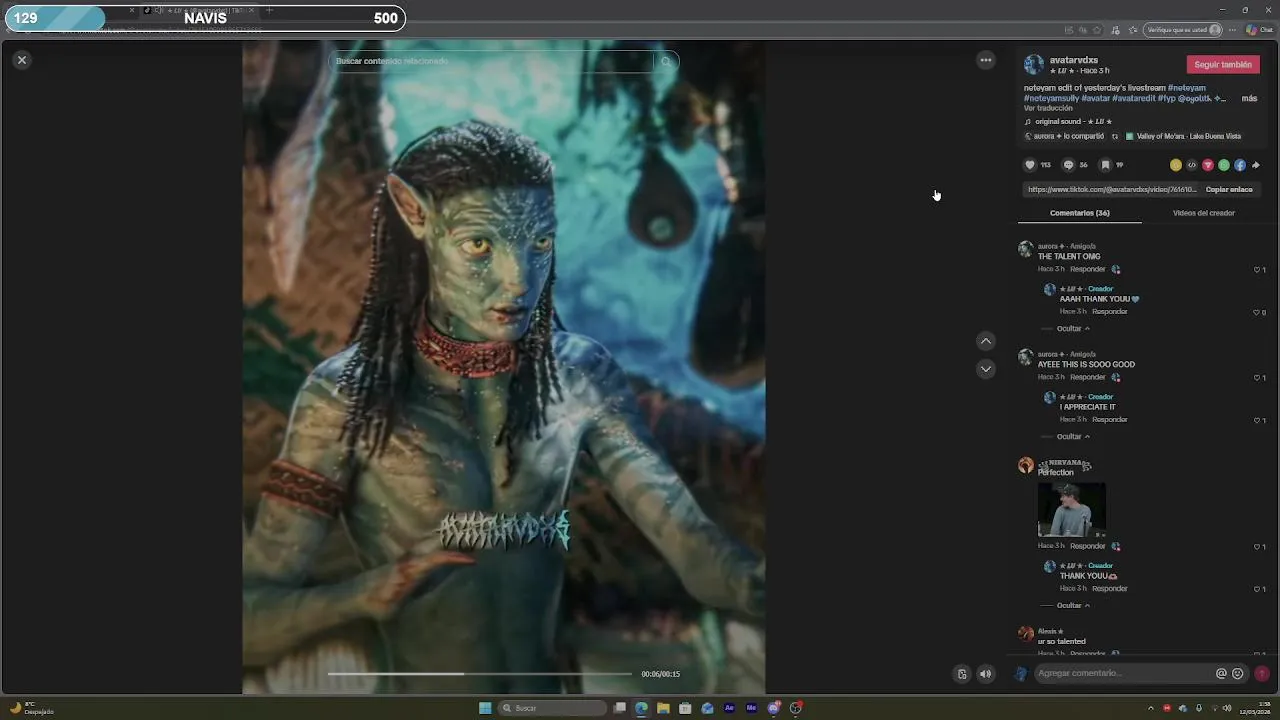Image resolution: width=1280 pixels, height=720 pixels.
Task: Post comment with red send arrow
Action: pyautogui.click(x=1262, y=674)
